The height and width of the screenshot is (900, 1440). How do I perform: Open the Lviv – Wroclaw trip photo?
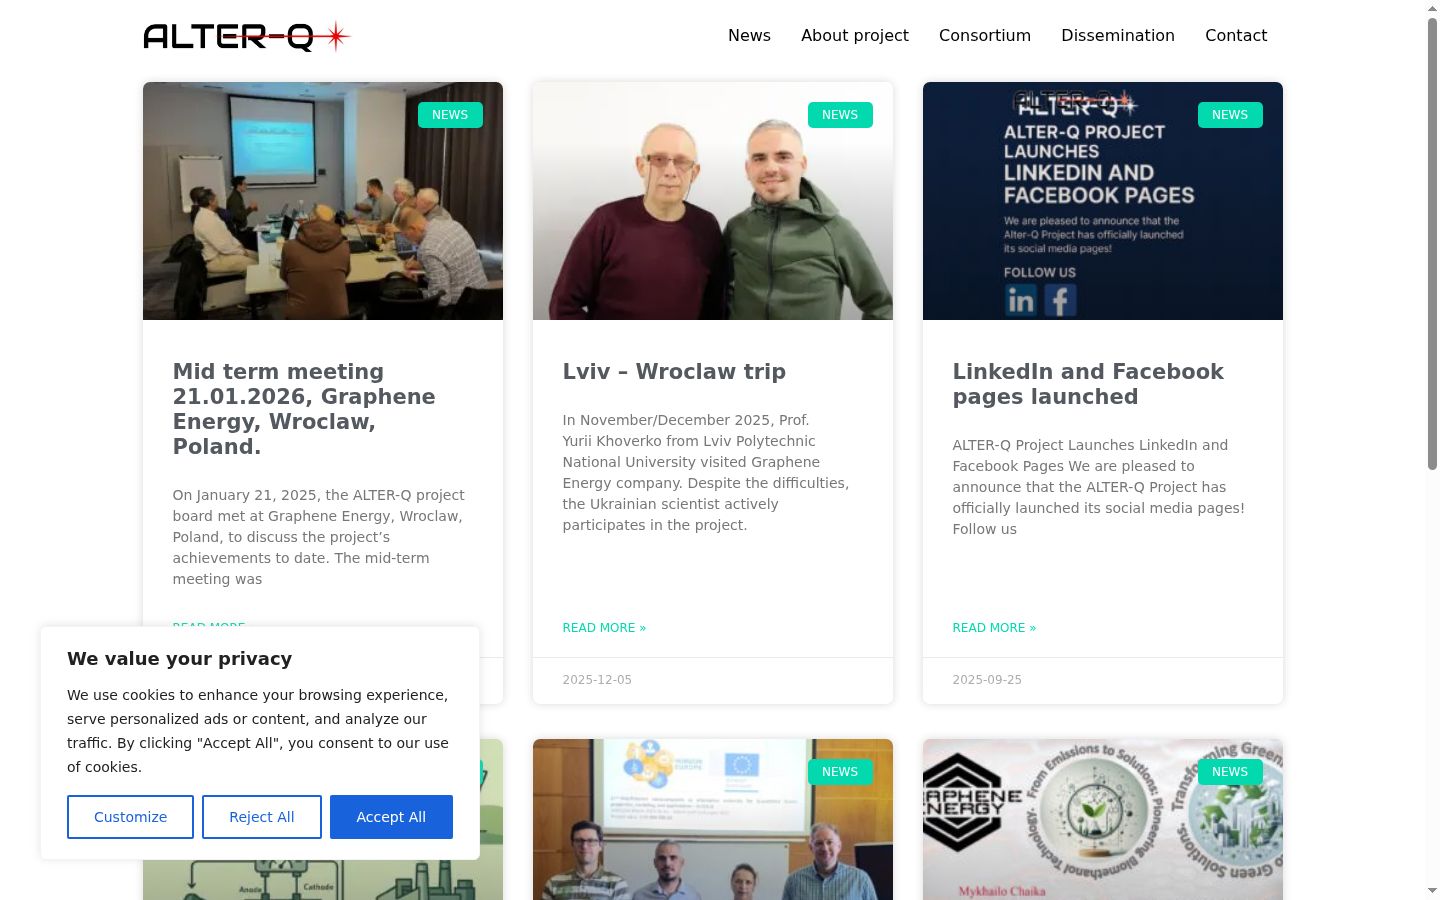click(713, 201)
